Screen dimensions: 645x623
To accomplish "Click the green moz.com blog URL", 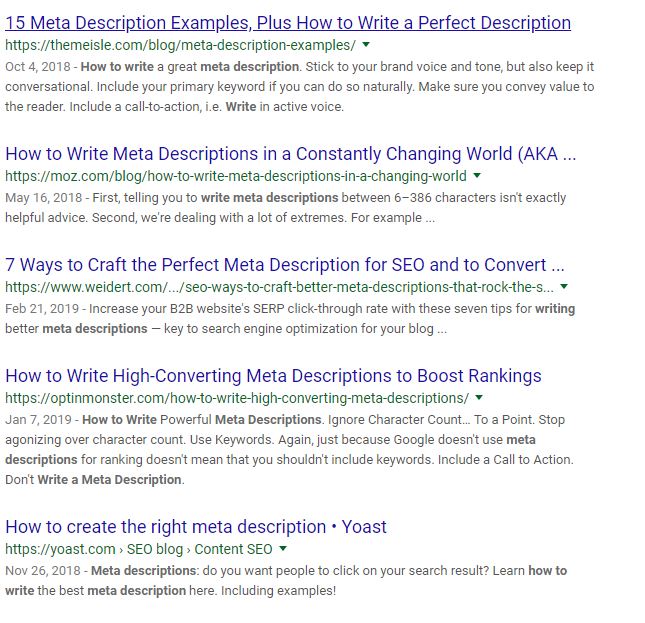I will point(236,177).
